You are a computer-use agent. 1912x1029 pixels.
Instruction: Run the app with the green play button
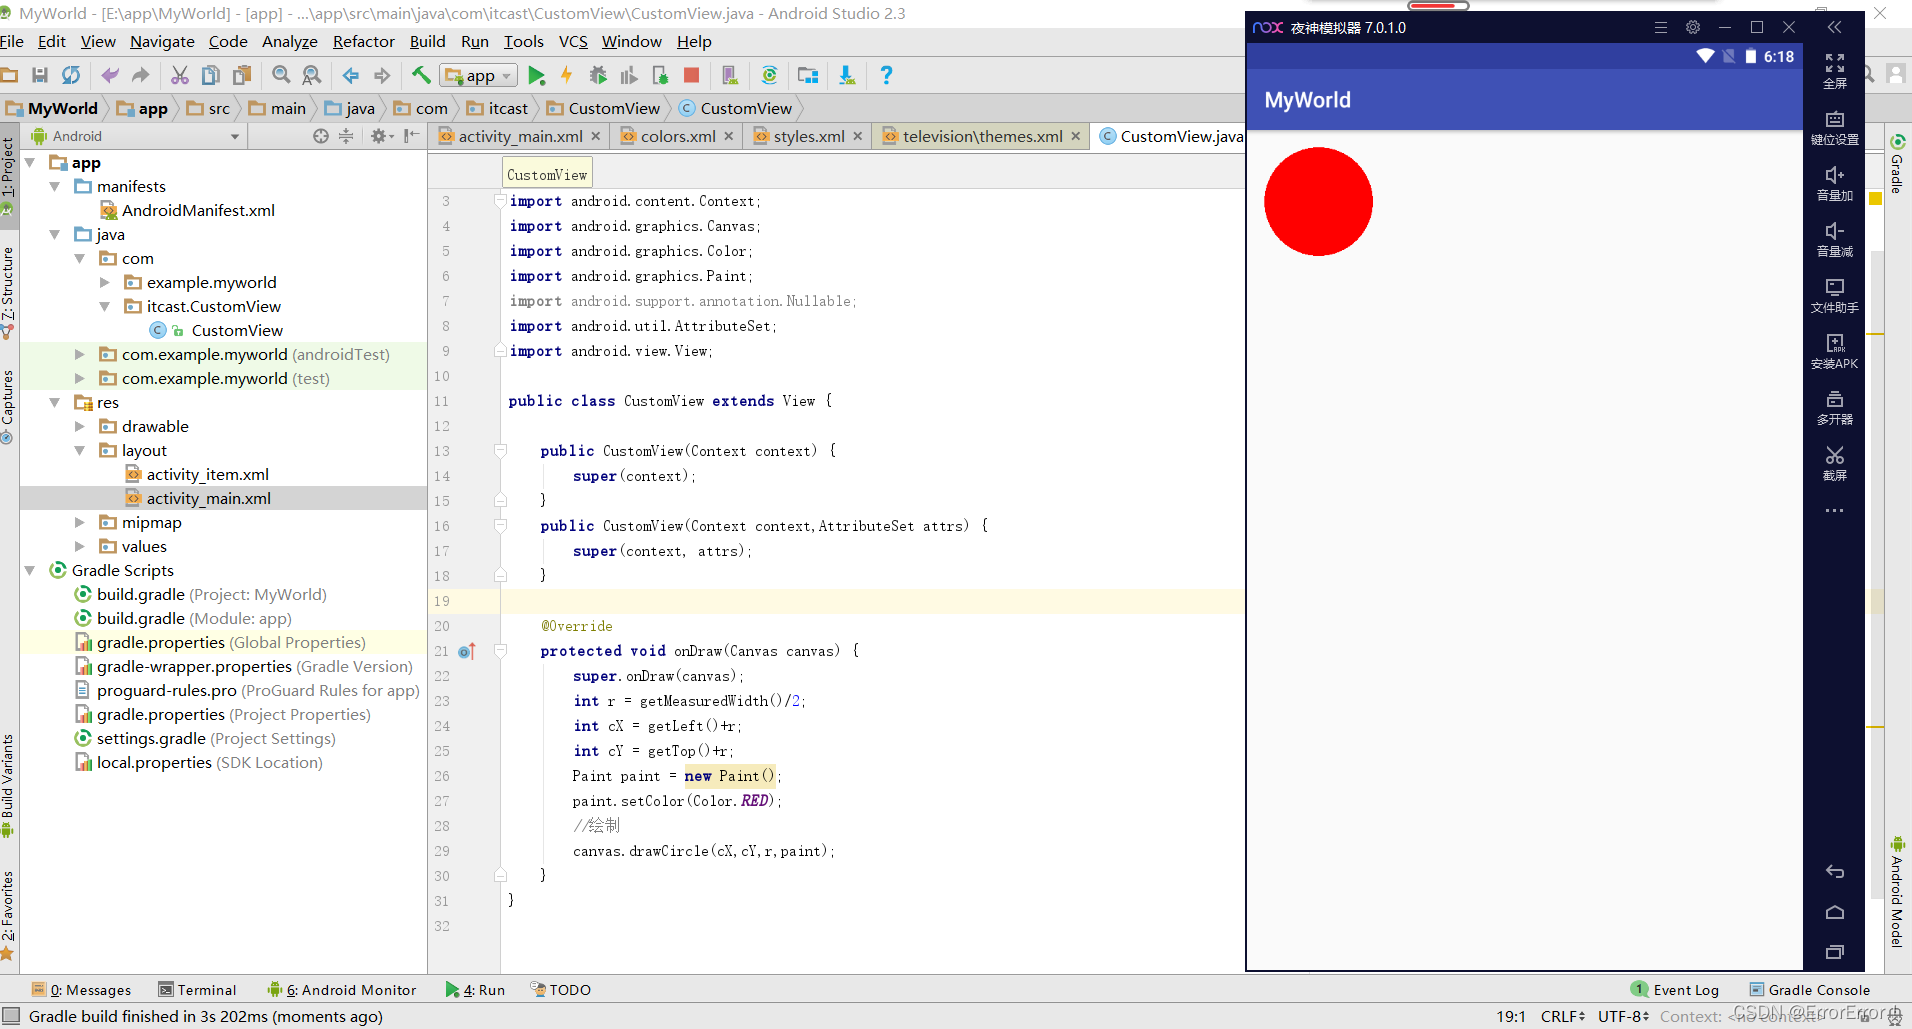click(x=536, y=75)
